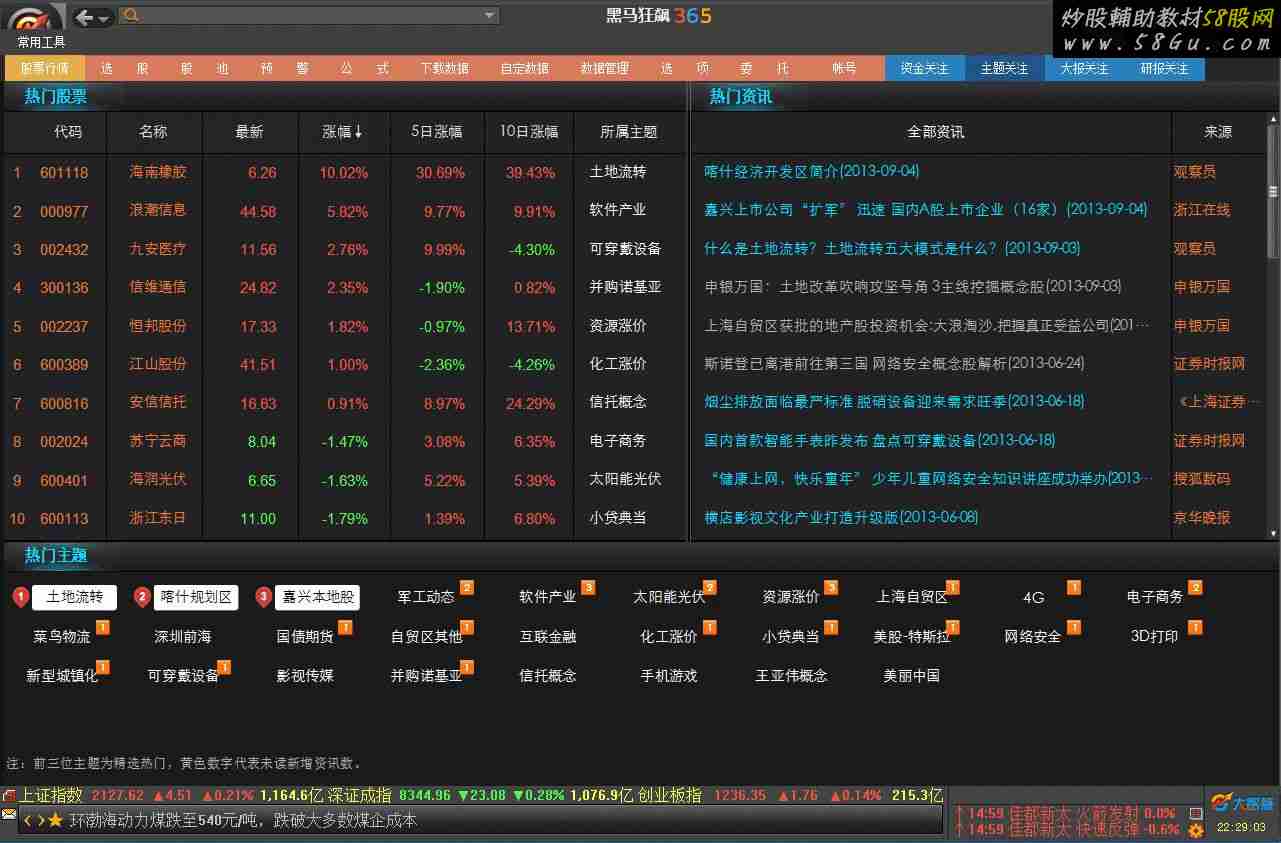
Task: Click the gear settings icon near alerts
Action: tap(1195, 830)
